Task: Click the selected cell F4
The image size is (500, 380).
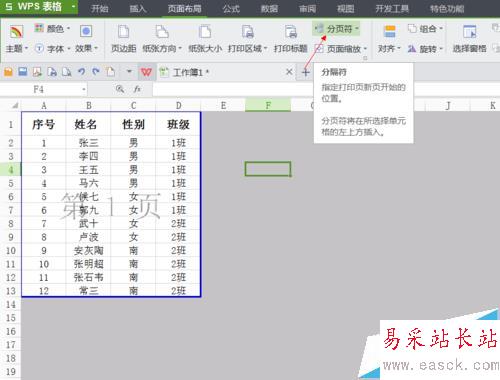Action: click(x=268, y=169)
